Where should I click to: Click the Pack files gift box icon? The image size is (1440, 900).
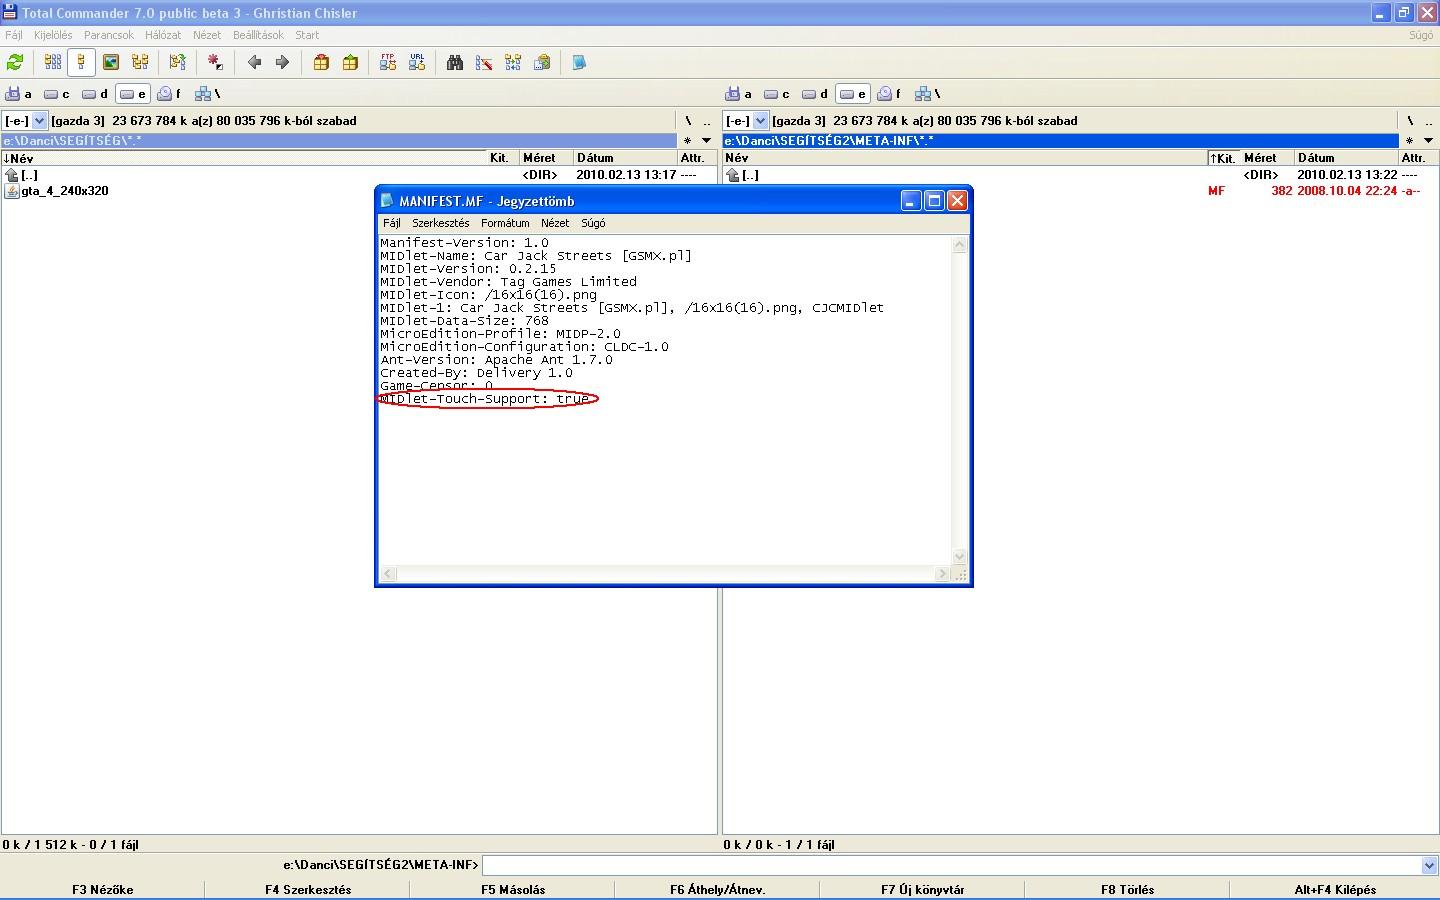321,62
